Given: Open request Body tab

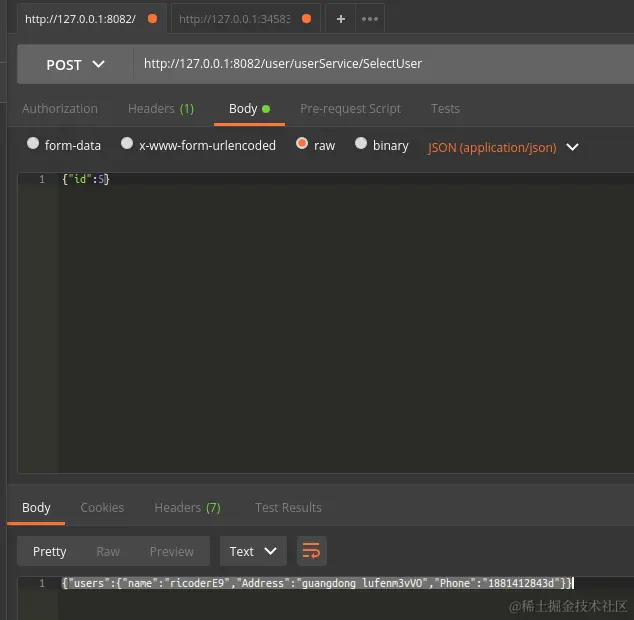Looking at the screenshot, I should coord(249,109).
